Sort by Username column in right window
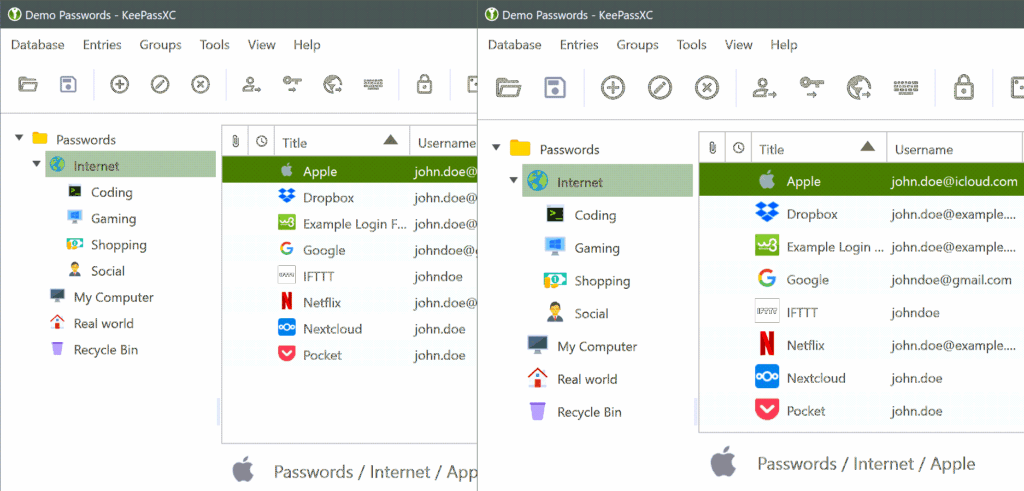Viewport: 1024px width, 491px height. coord(954,148)
